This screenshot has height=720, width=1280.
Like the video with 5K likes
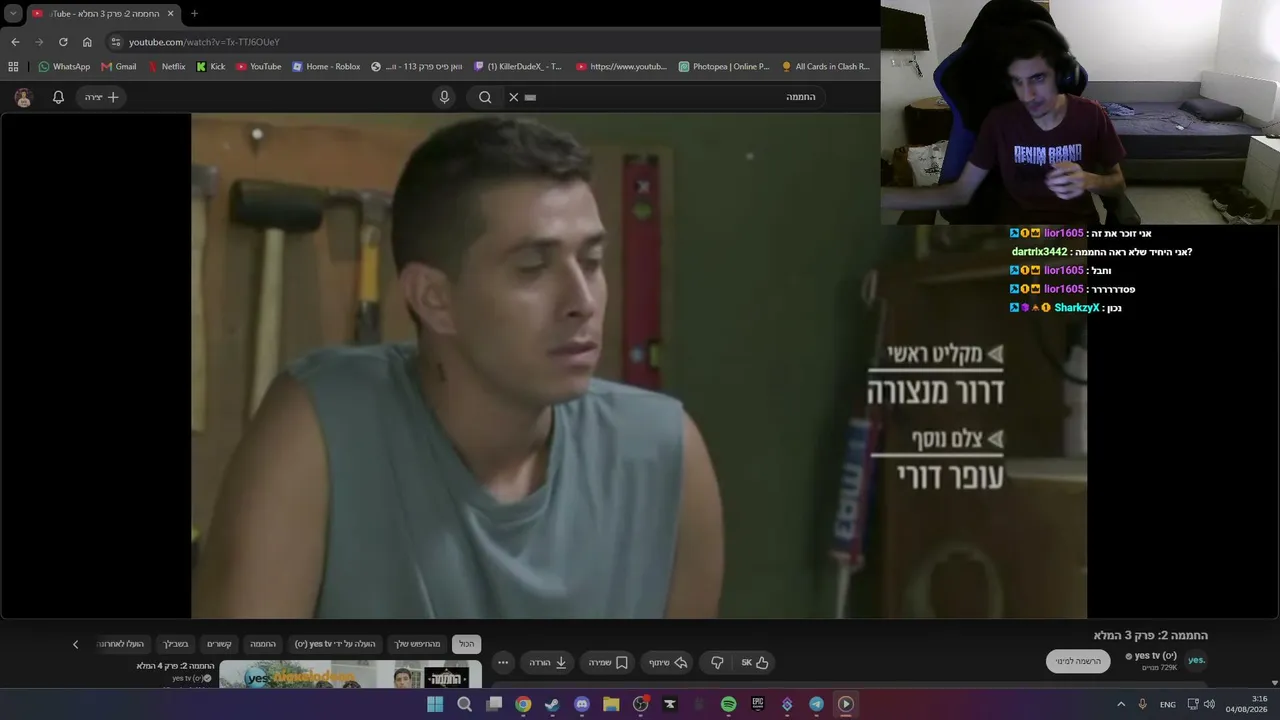click(x=755, y=662)
